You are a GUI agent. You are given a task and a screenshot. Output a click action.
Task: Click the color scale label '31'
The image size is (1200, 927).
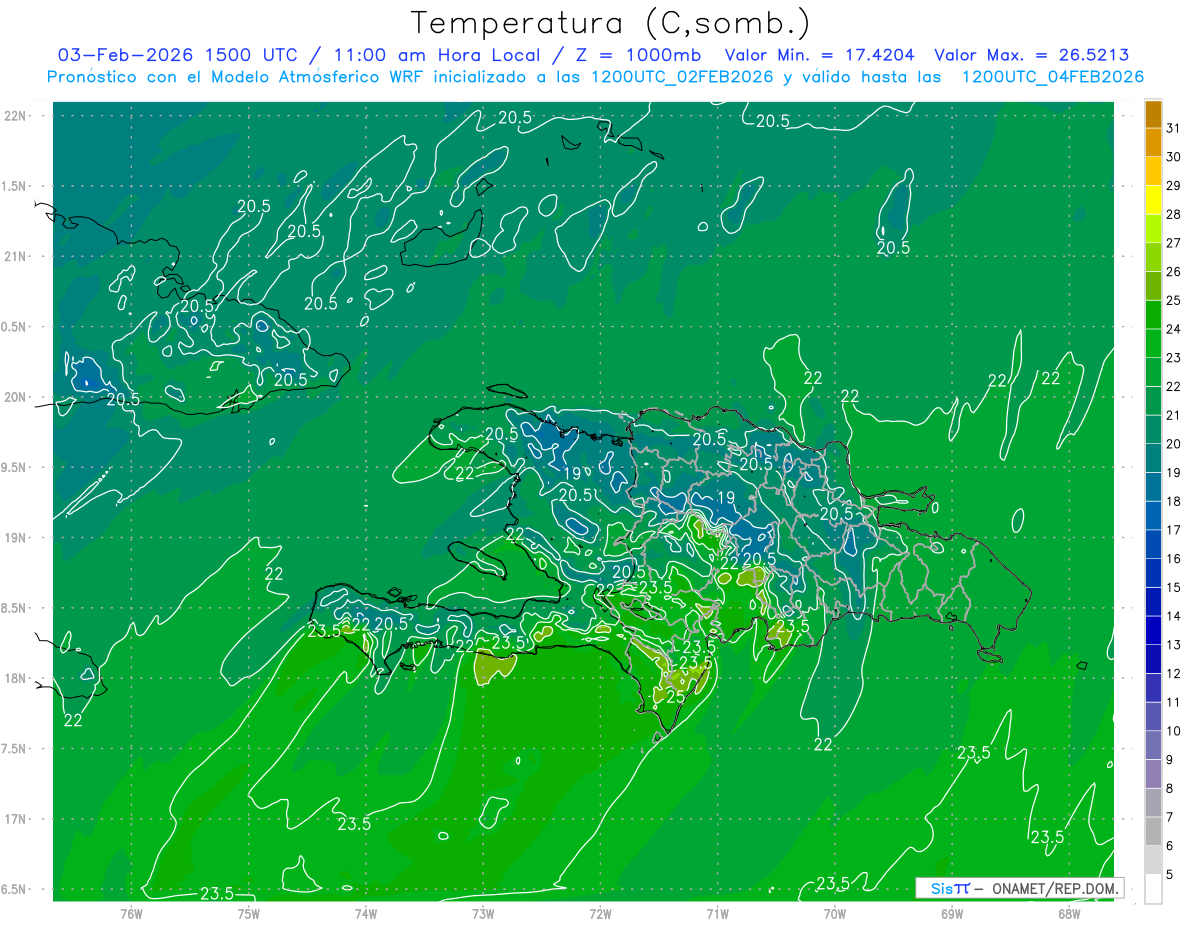coord(1174,127)
